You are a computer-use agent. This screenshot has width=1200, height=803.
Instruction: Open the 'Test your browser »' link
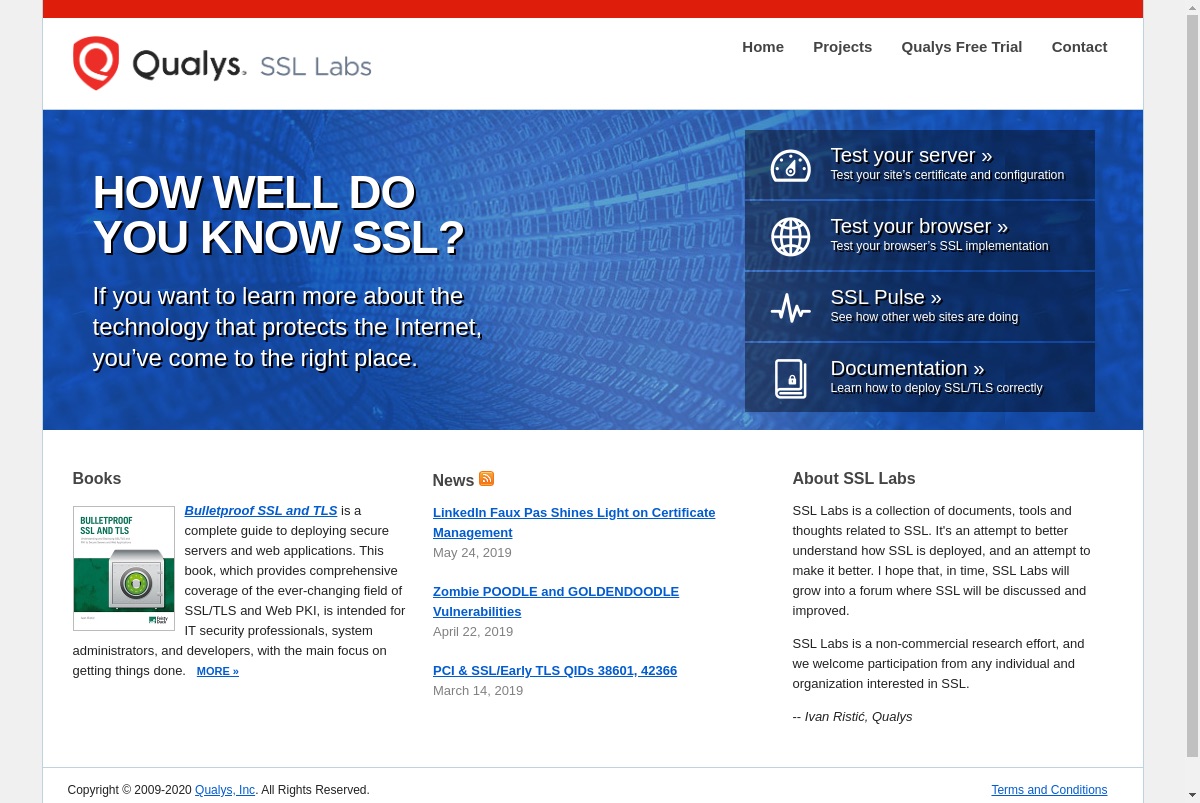pos(919,226)
